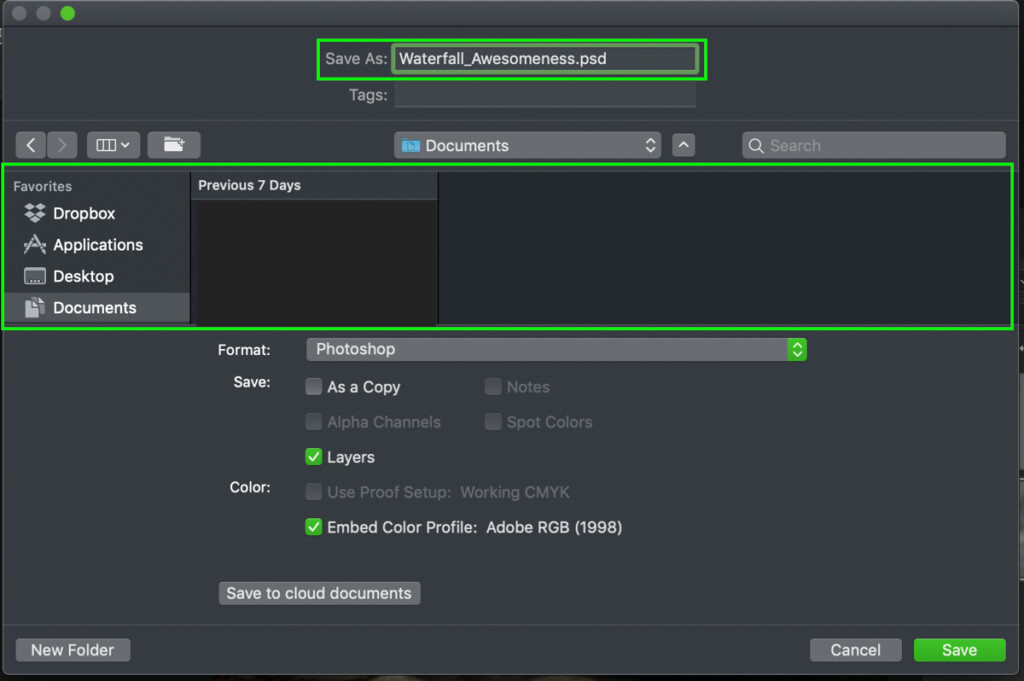Viewport: 1024px width, 681px height.
Task: Open the column view options button
Action: pos(112,145)
